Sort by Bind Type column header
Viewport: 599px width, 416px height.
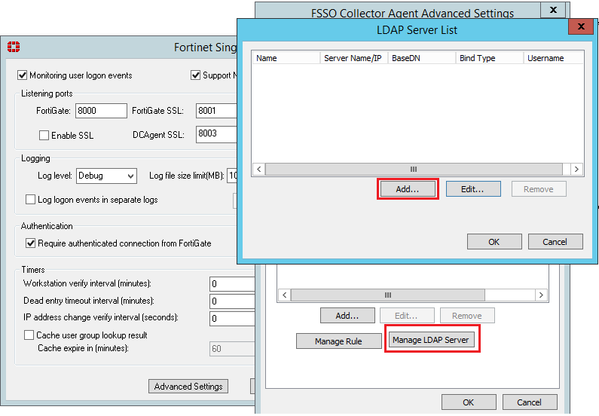(x=489, y=58)
